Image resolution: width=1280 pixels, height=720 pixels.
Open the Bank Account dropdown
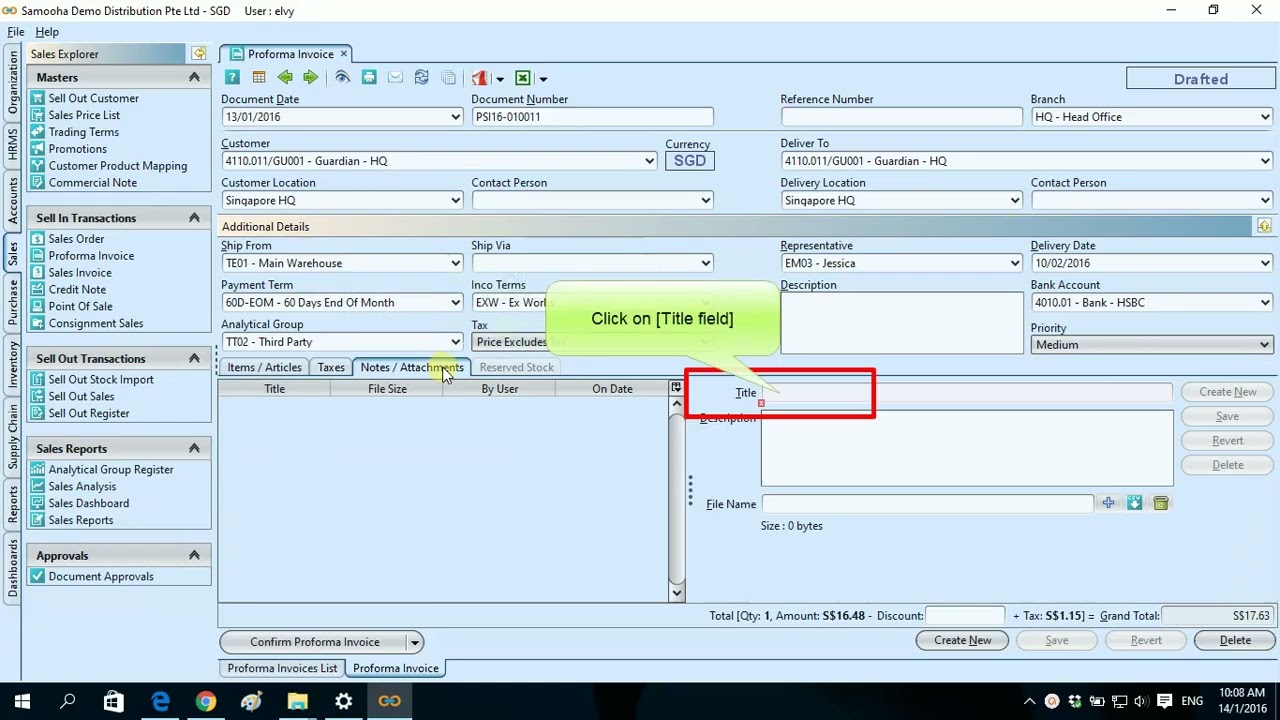pos(1265,303)
